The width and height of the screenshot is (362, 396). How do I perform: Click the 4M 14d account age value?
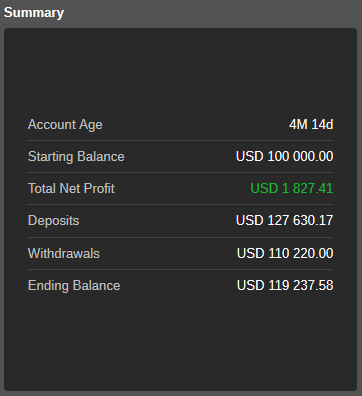(x=311, y=124)
